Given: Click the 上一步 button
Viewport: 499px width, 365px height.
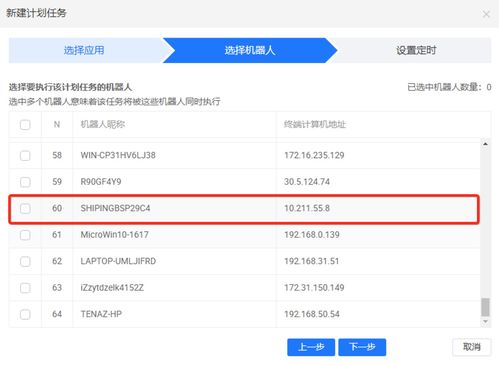Looking at the screenshot, I should (311, 347).
